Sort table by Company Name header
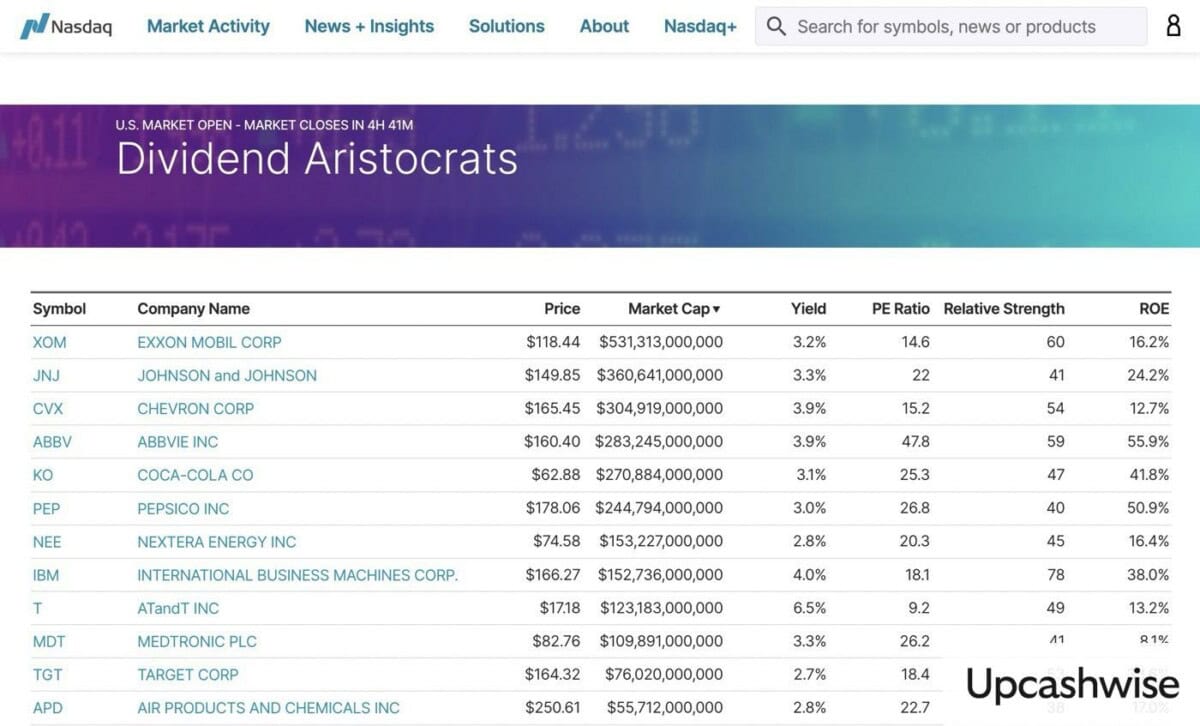 point(193,309)
